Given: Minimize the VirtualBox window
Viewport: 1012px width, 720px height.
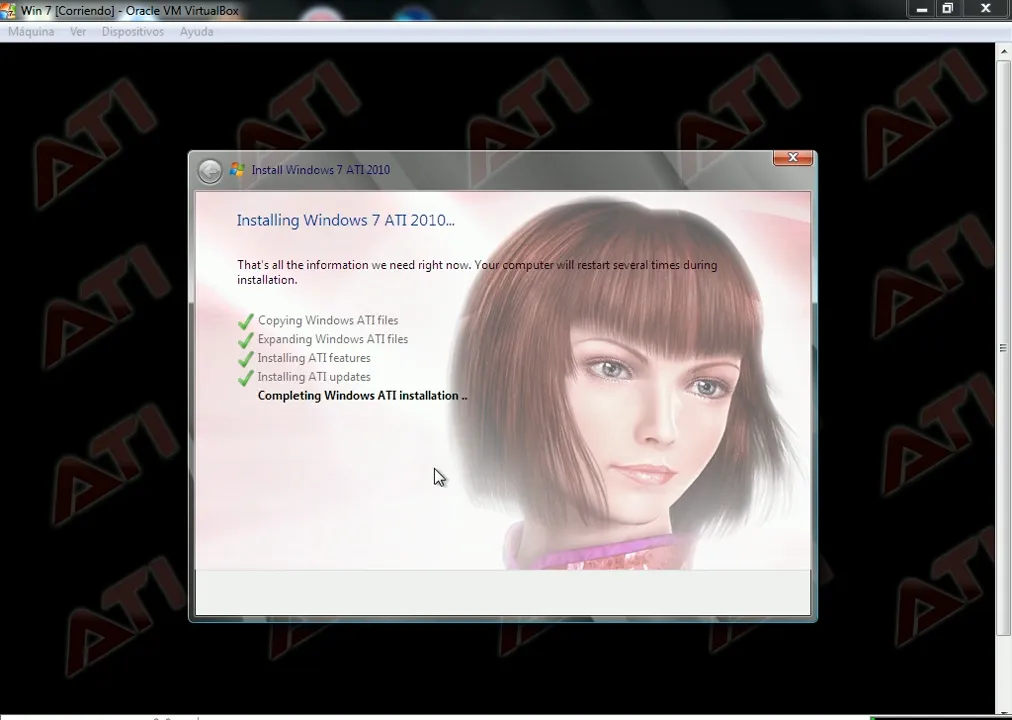Looking at the screenshot, I should (x=922, y=9).
